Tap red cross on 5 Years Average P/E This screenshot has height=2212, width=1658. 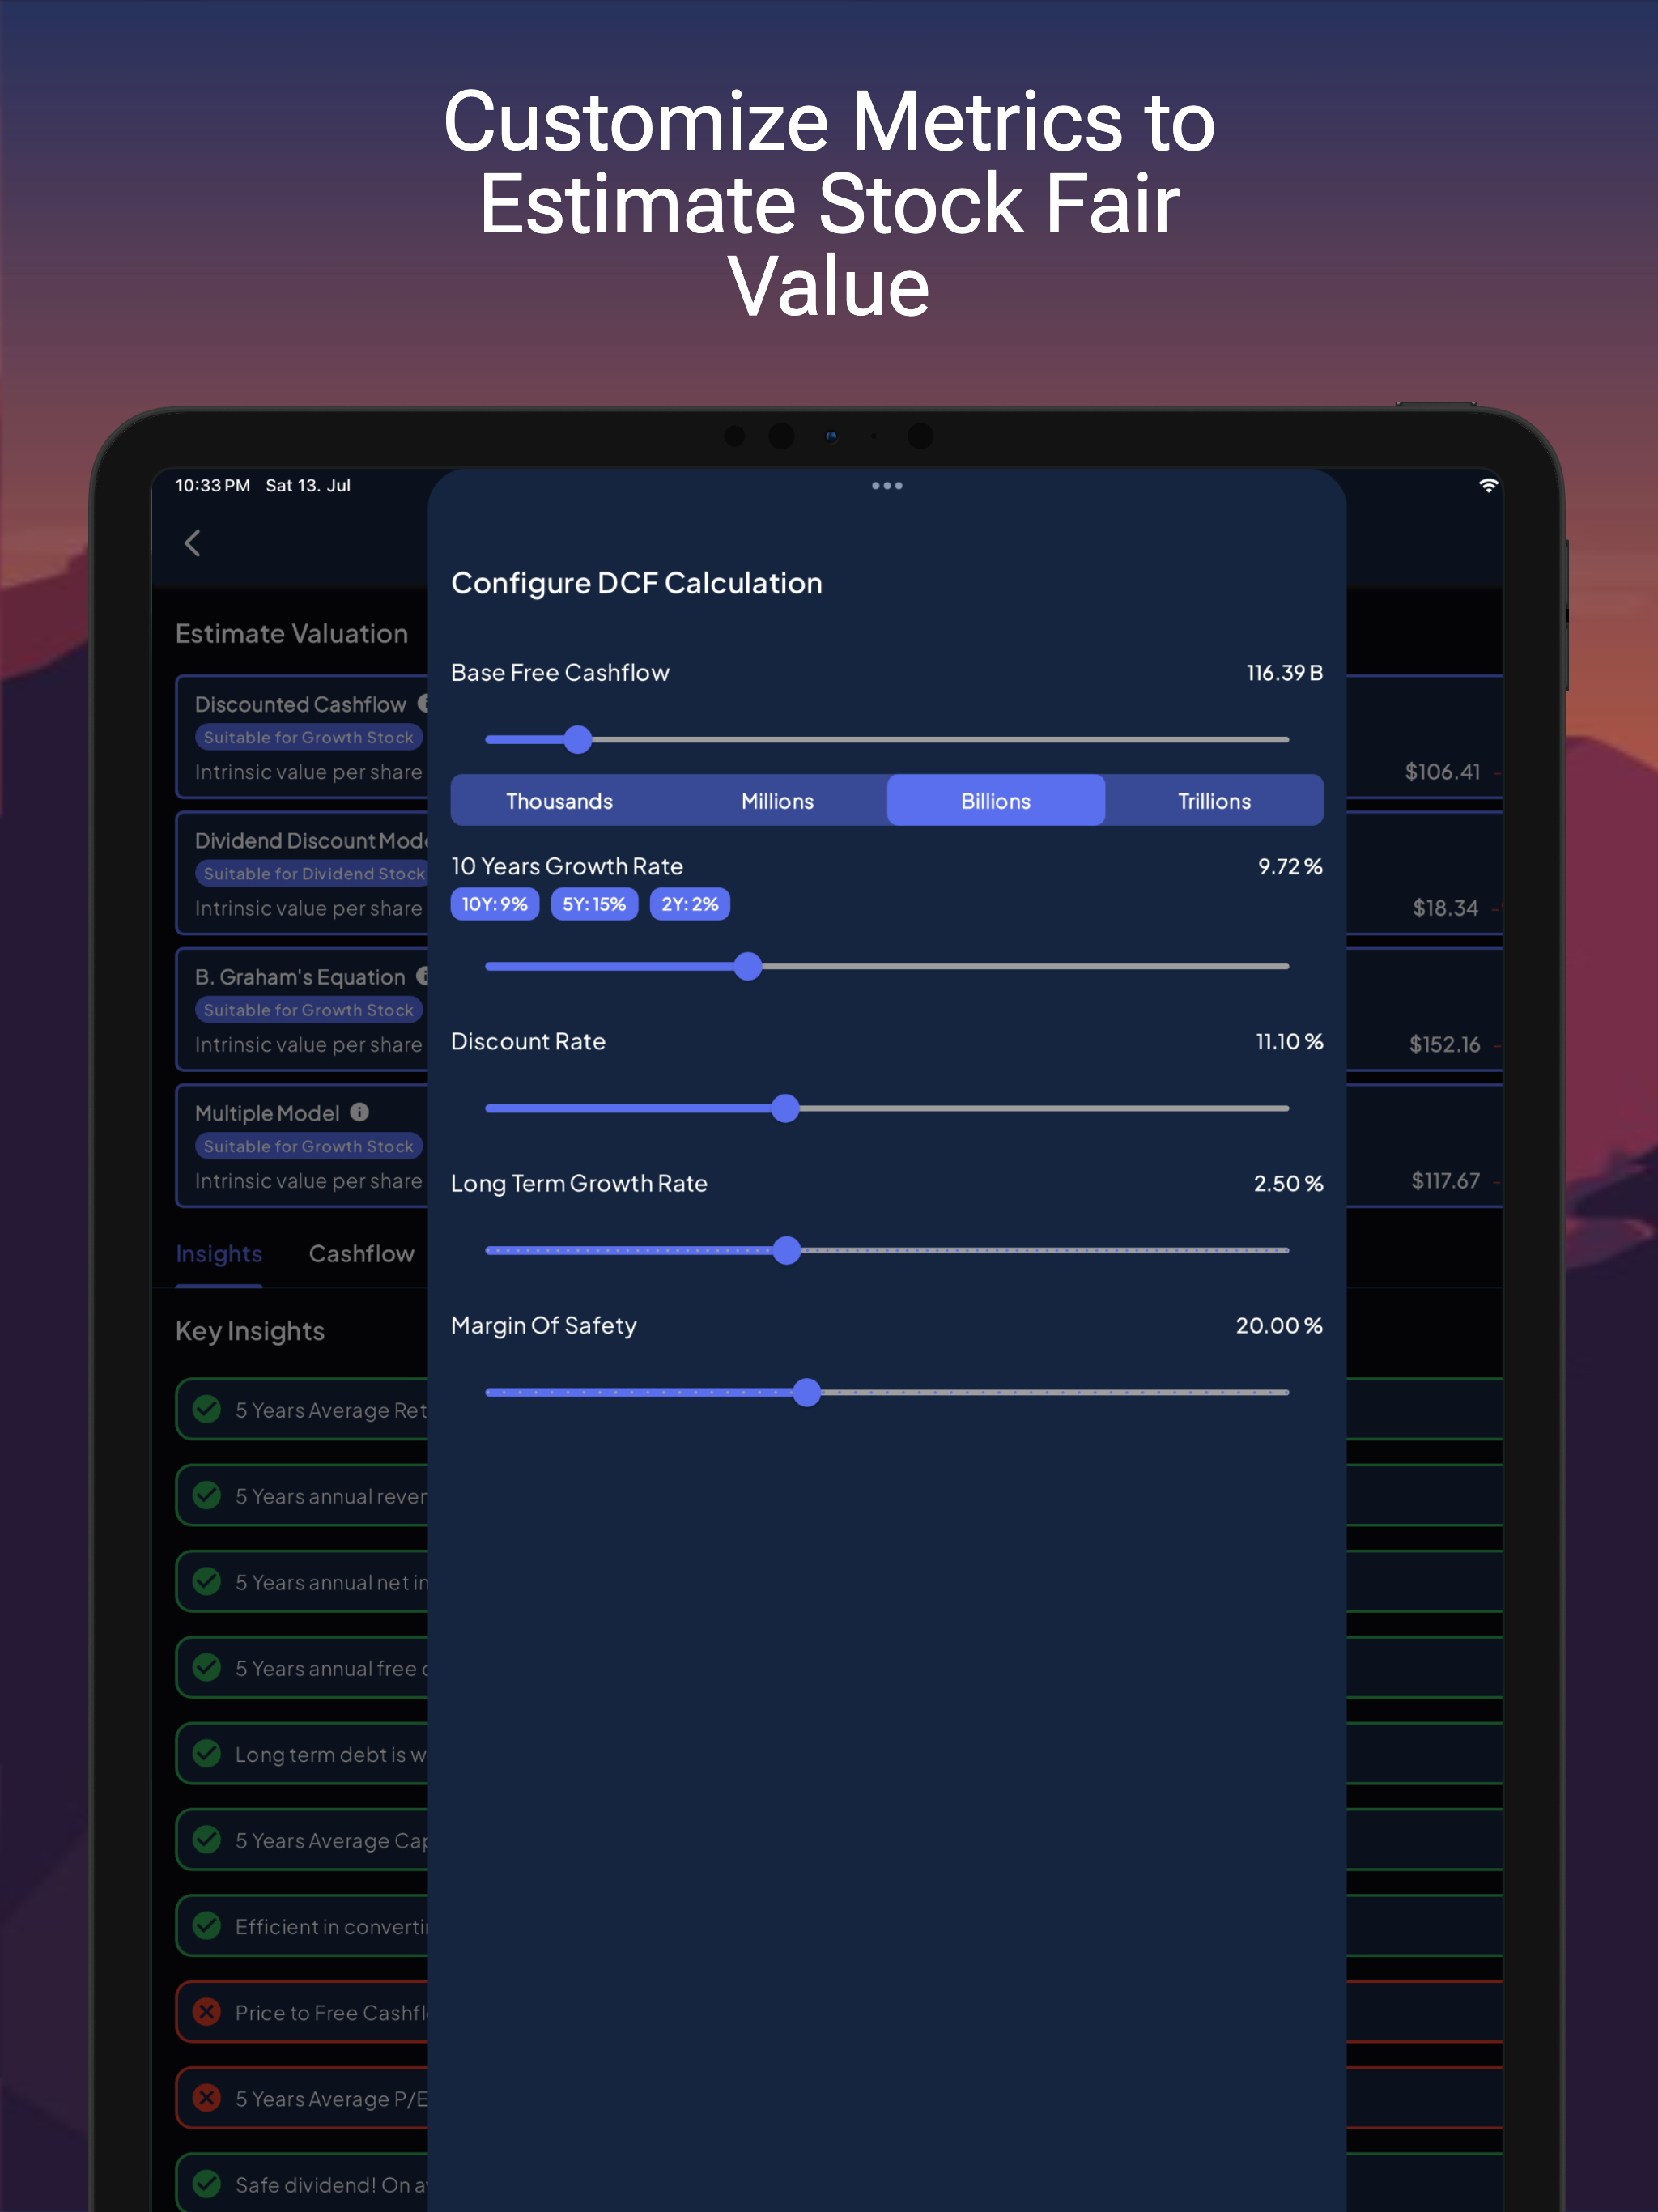207,2097
